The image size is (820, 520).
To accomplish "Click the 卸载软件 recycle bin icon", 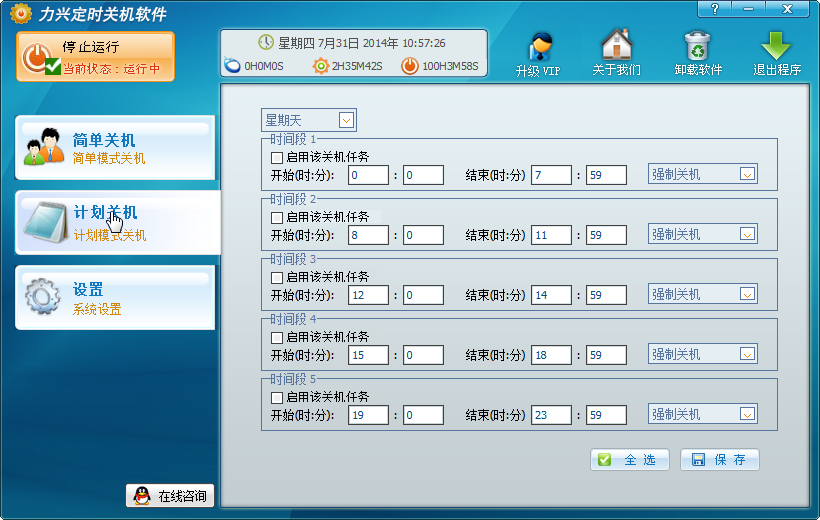I will coord(698,46).
